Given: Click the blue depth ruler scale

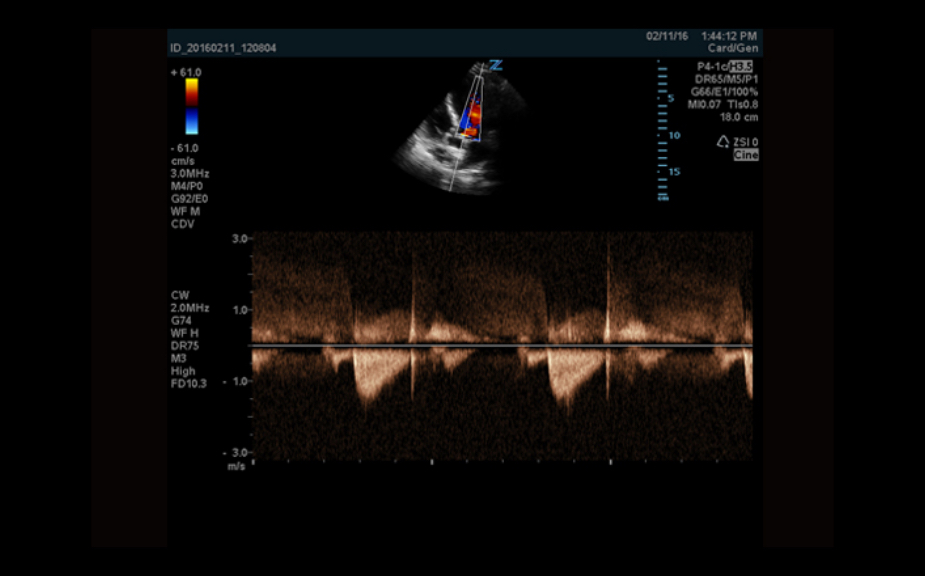Looking at the screenshot, I should [x=661, y=130].
